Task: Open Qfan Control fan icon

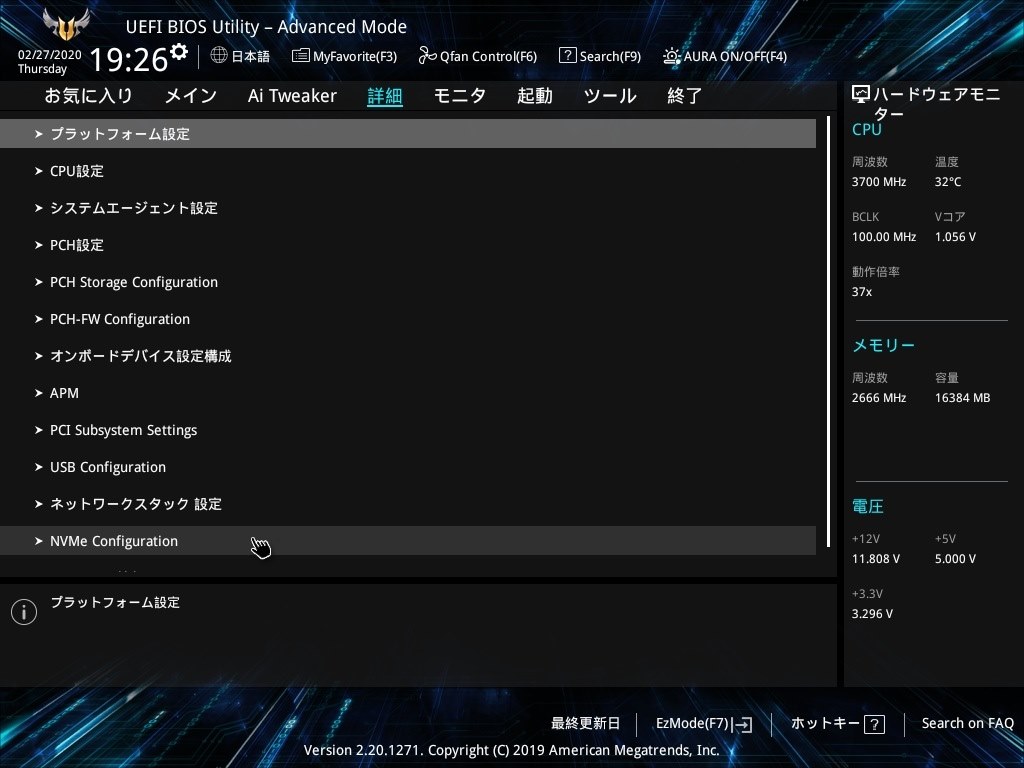Action: click(427, 56)
